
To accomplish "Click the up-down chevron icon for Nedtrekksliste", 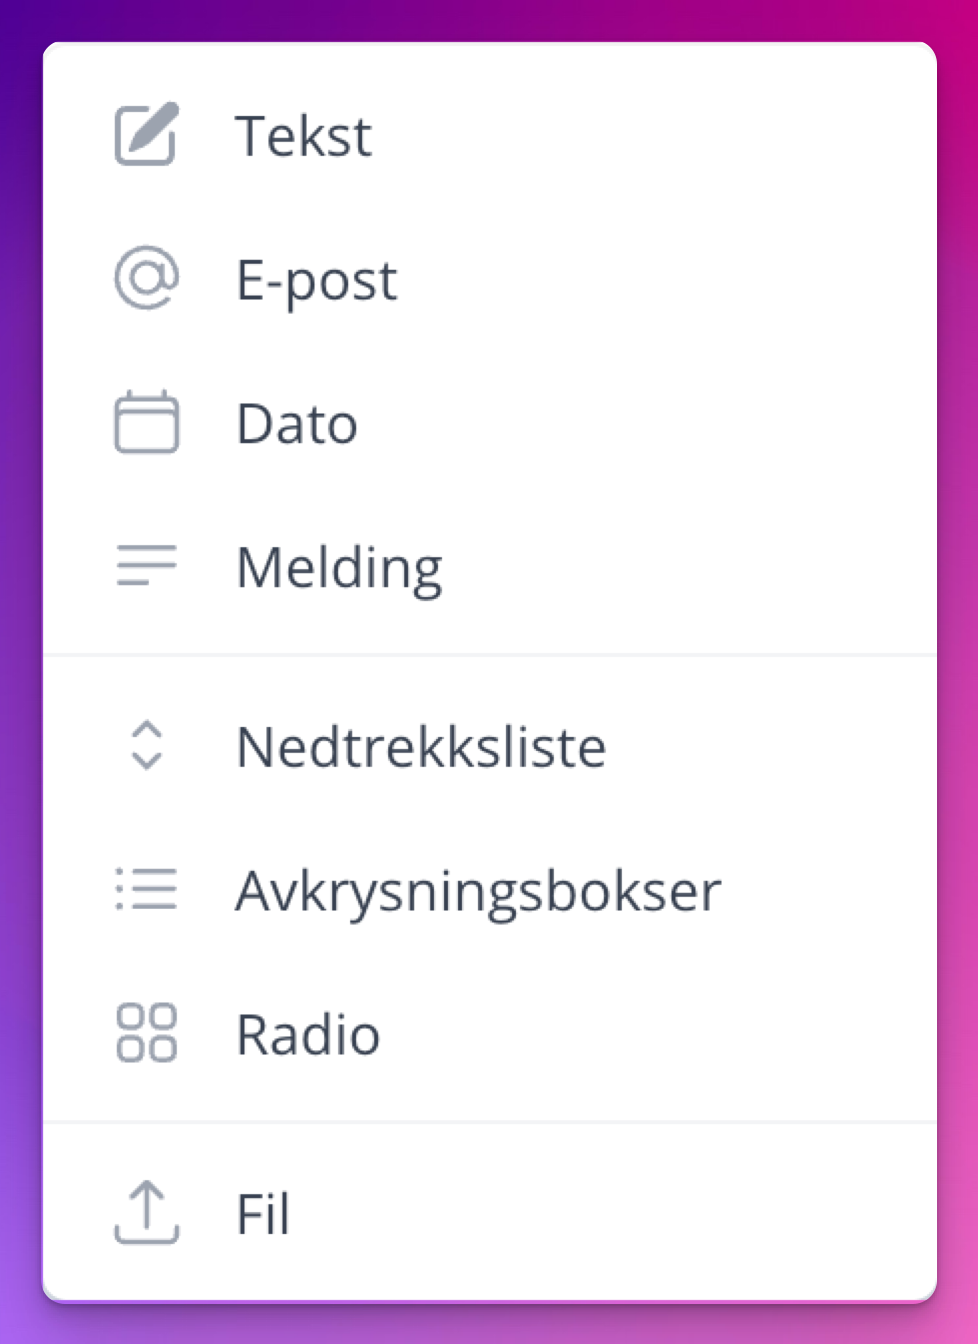I will [146, 746].
